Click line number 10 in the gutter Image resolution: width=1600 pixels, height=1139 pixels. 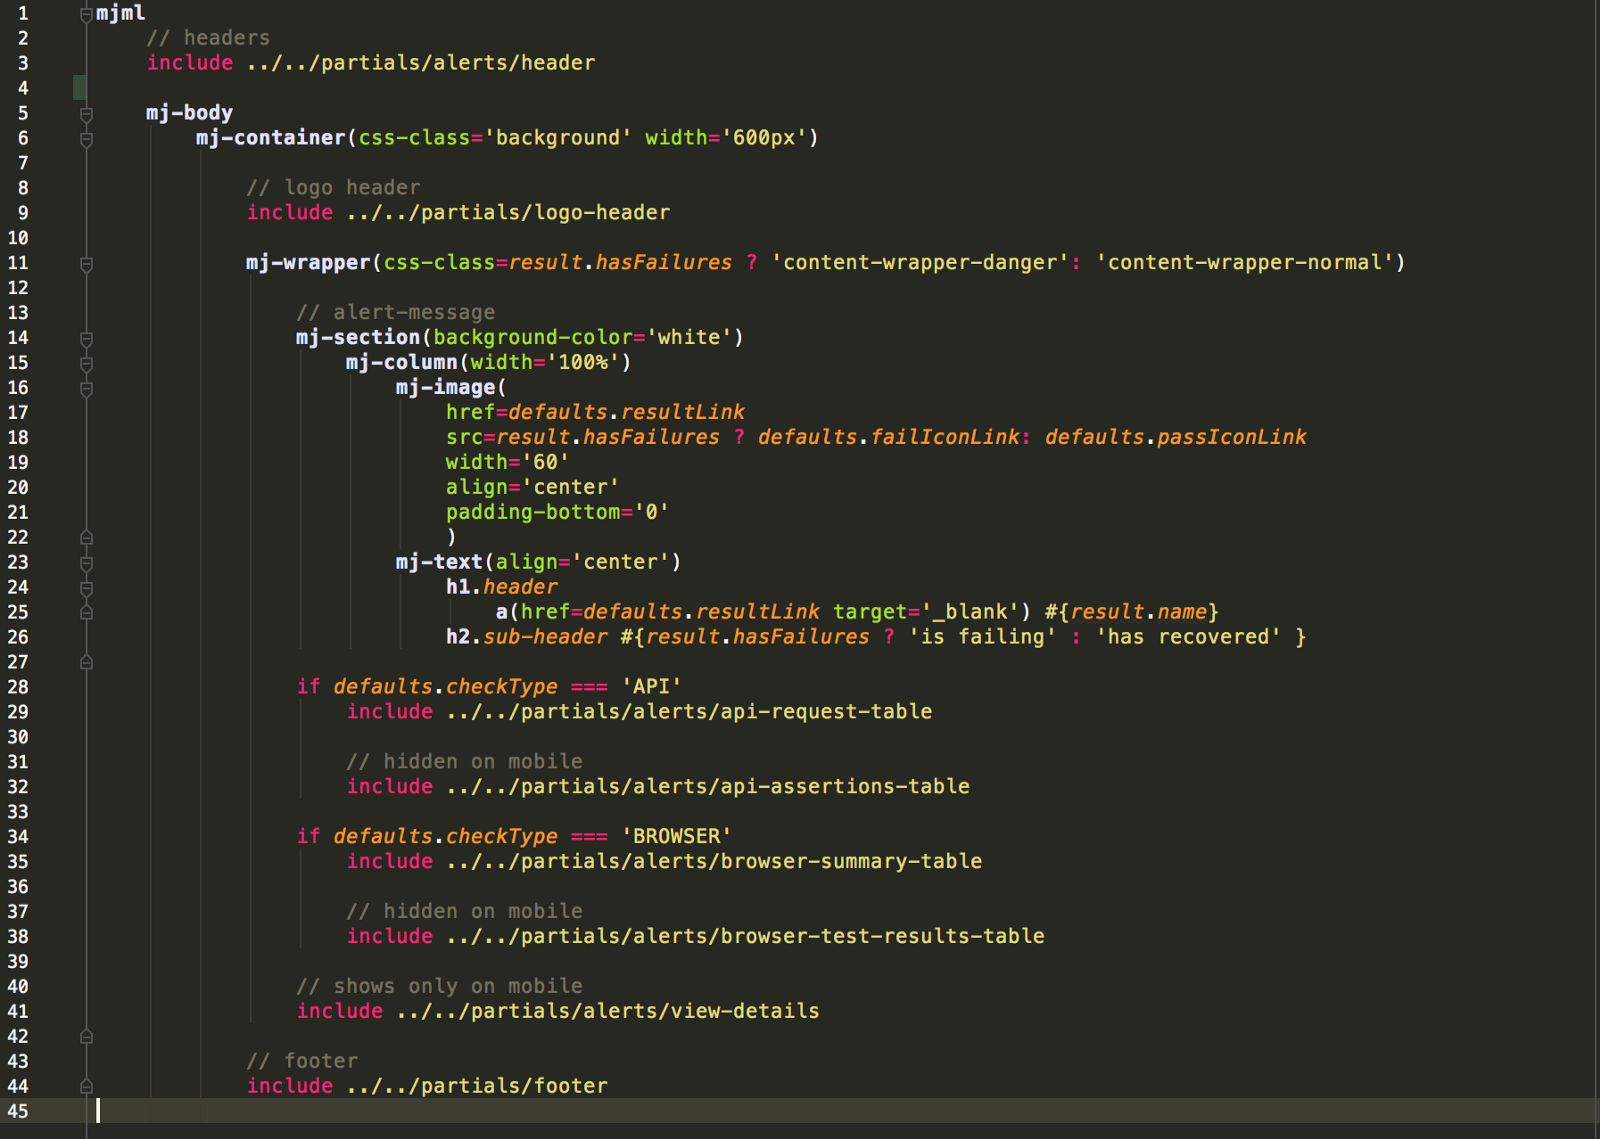tap(18, 238)
